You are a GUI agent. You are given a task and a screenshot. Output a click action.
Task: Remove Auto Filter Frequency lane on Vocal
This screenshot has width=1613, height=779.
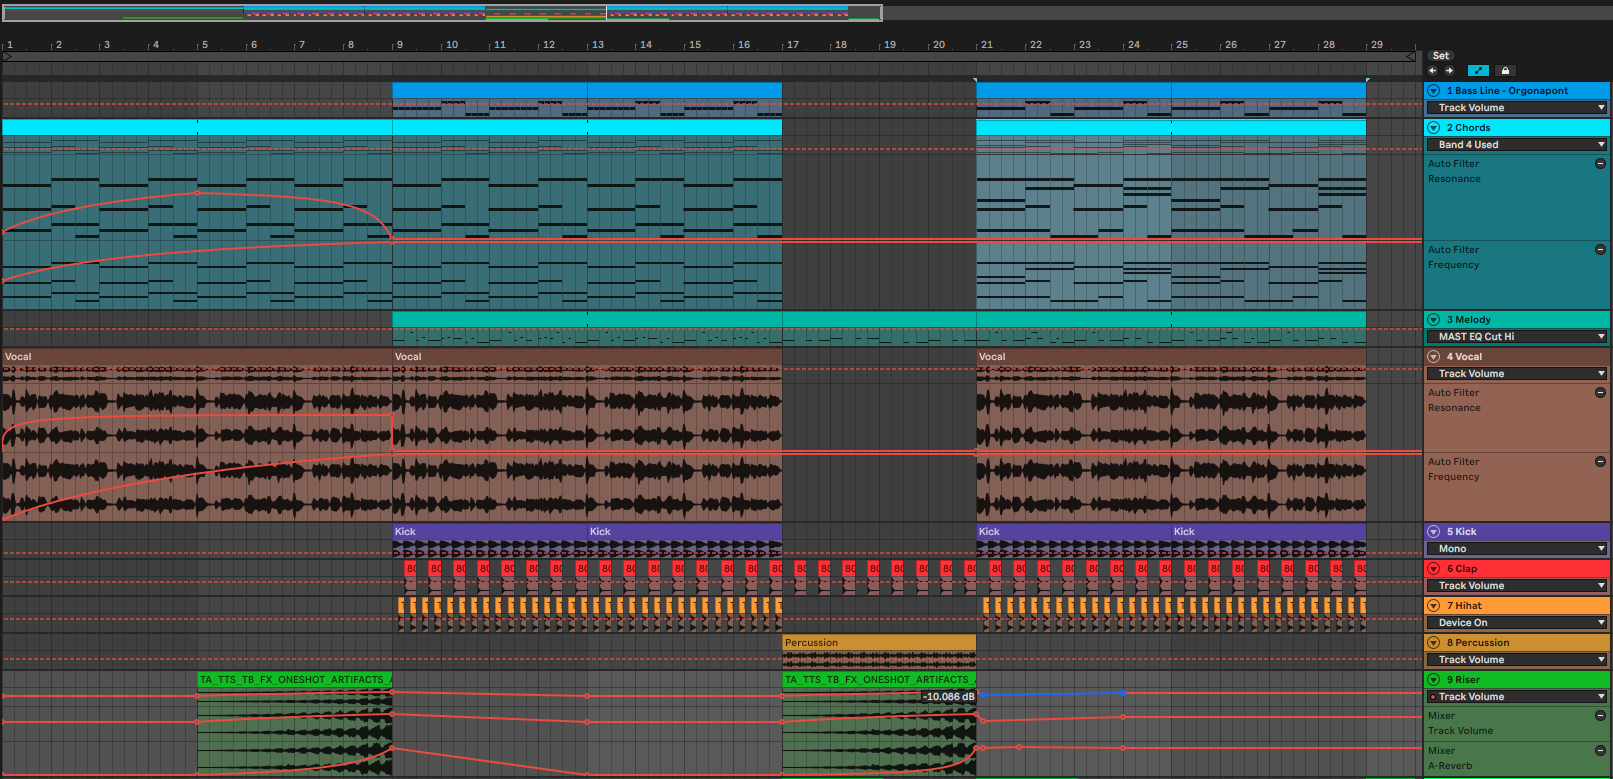(1600, 461)
